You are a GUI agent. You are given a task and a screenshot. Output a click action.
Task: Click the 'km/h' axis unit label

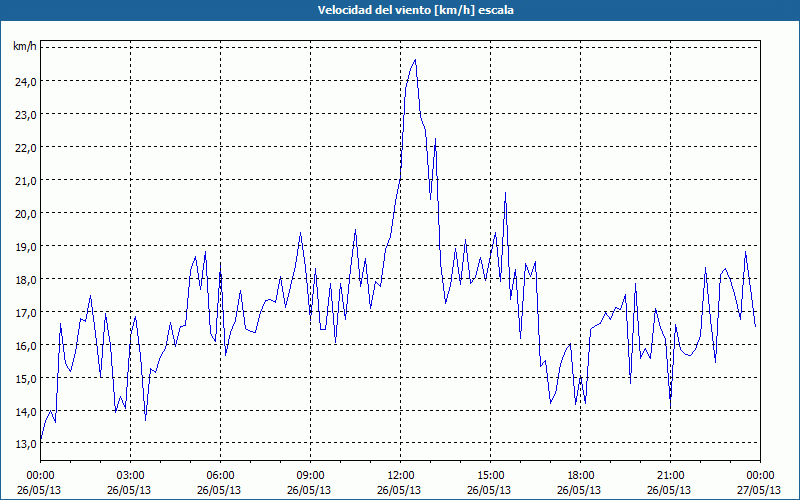coord(24,47)
